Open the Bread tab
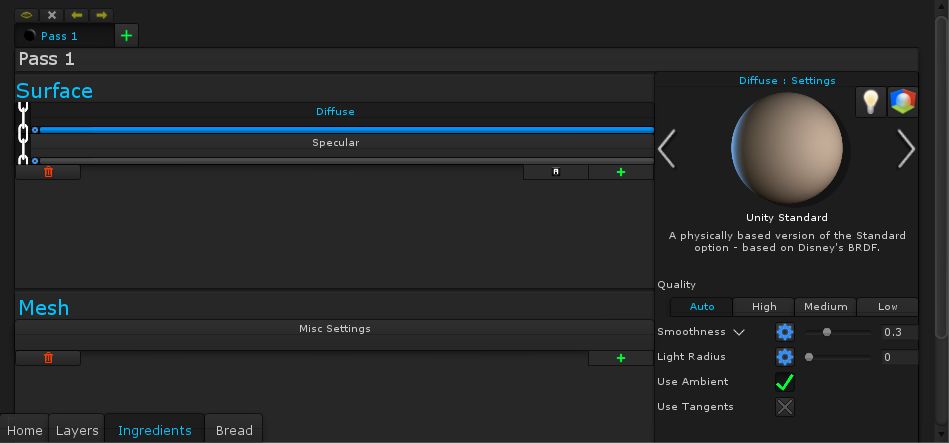The width and height of the screenshot is (949, 443). click(x=234, y=430)
